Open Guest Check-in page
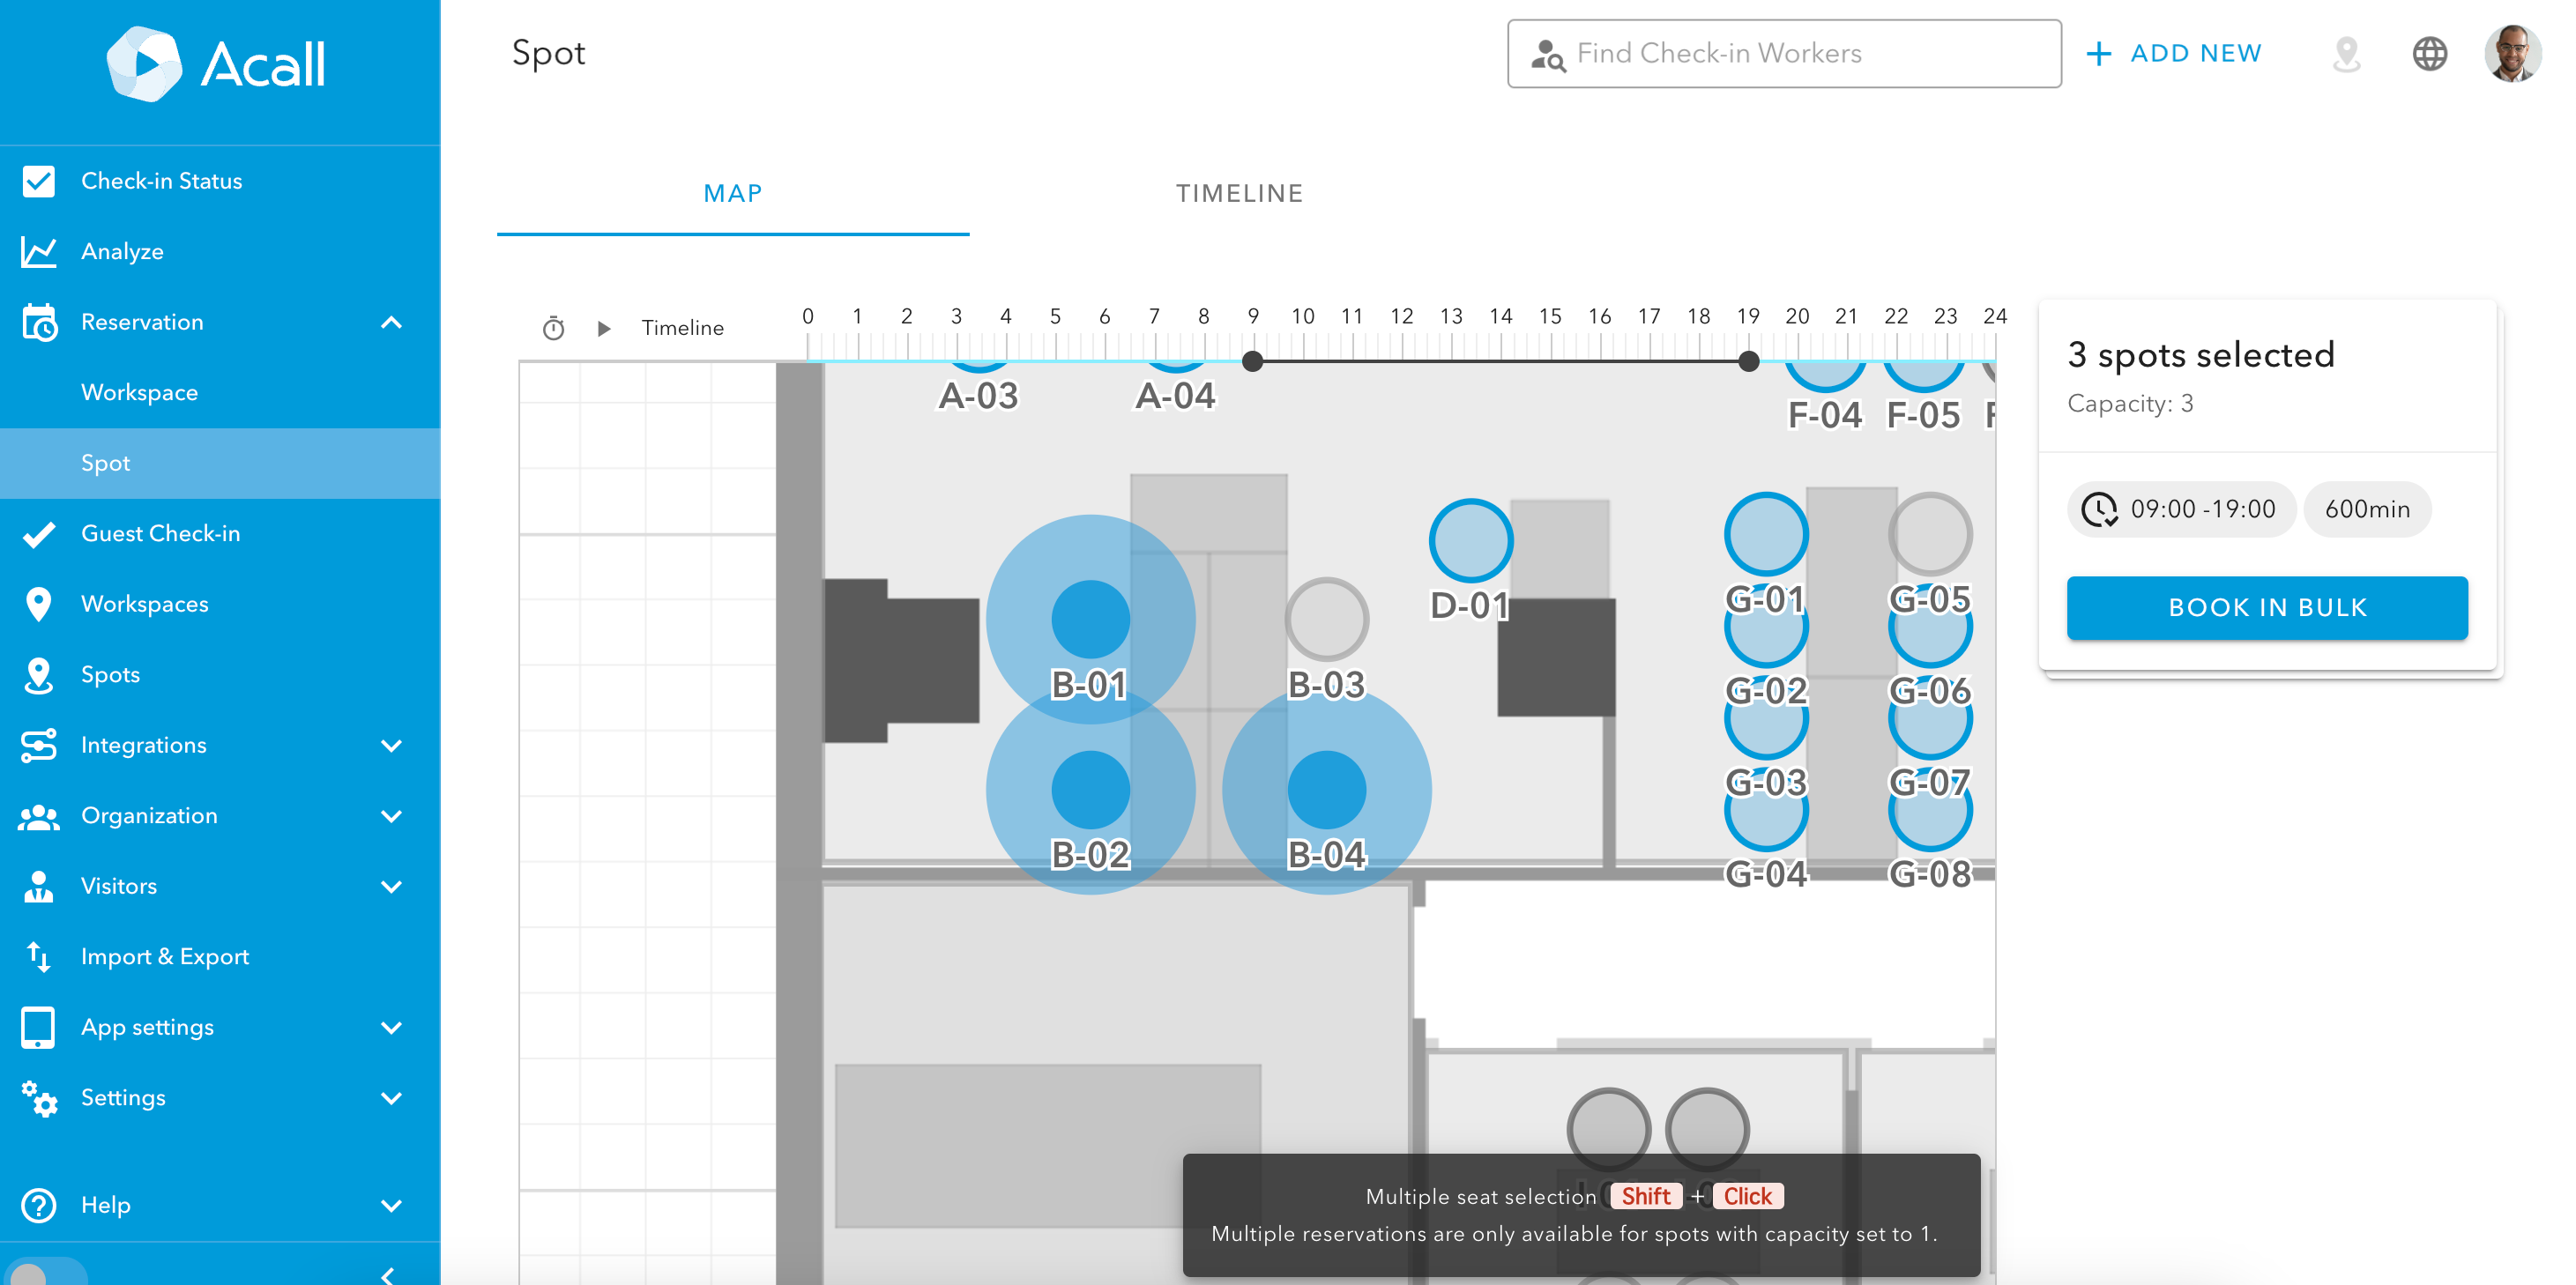Screen dimensions: 2576x1285 click(x=220, y=533)
